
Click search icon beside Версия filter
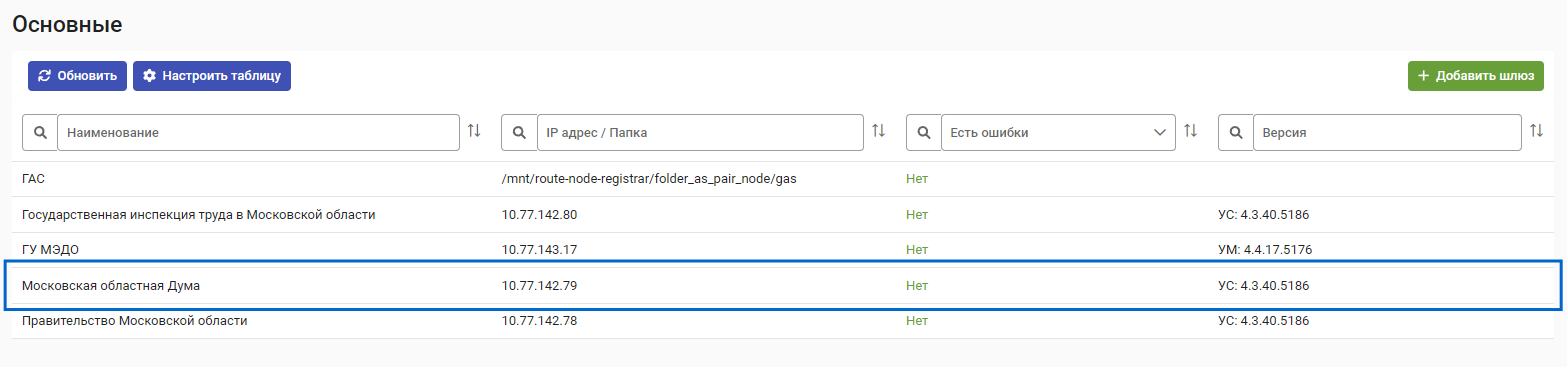pos(1236,132)
